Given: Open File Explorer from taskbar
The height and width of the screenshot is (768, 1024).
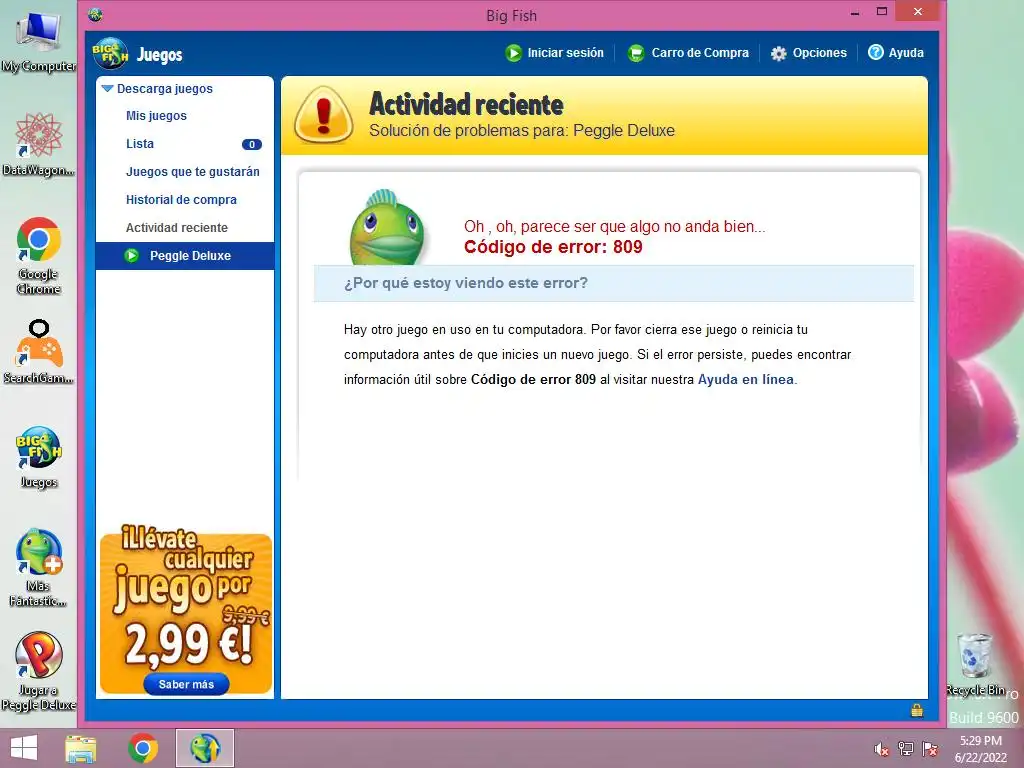Looking at the screenshot, I should [81, 748].
